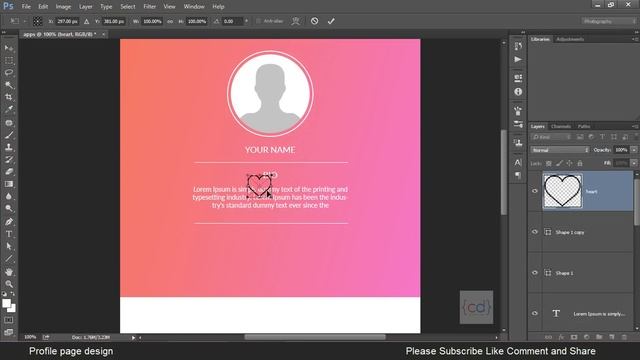640x360 pixels.
Task: Select the Line shape tool
Action: pyautogui.click(x=9, y=258)
